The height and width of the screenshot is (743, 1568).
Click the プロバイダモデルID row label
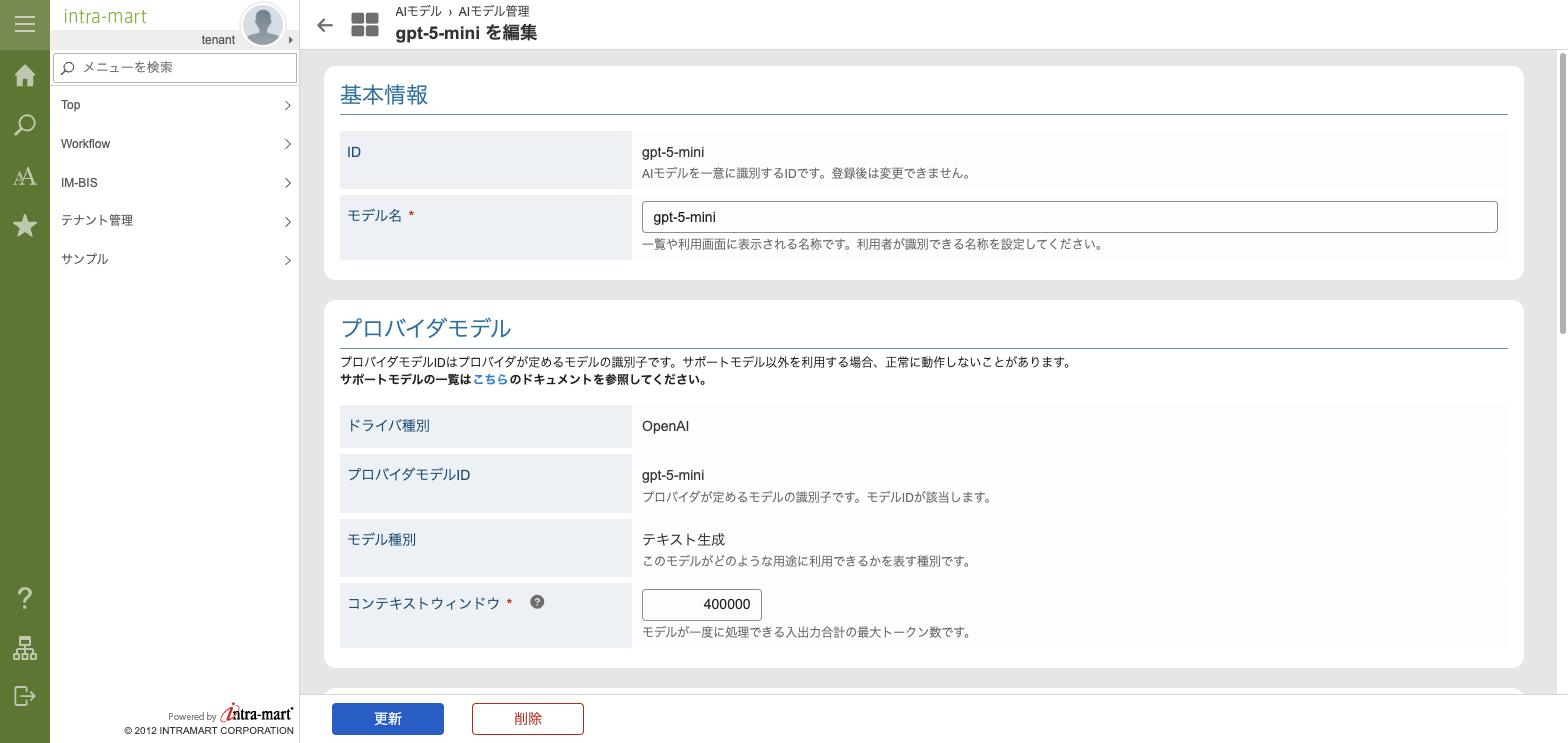(408, 474)
